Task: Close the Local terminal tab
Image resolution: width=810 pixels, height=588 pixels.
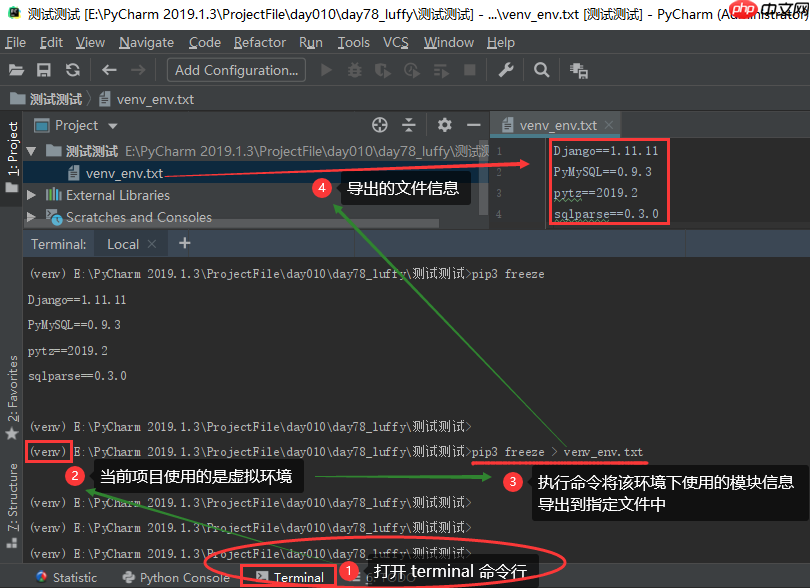Action: (152, 244)
